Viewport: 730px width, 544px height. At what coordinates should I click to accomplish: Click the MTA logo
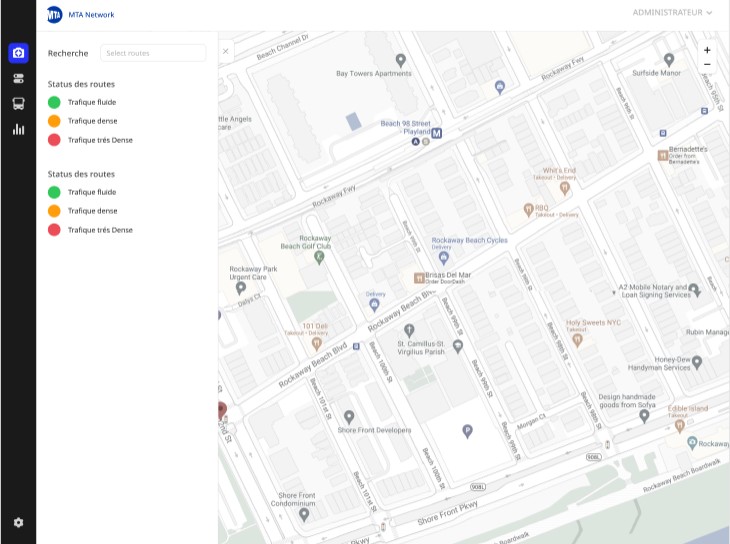(54, 15)
